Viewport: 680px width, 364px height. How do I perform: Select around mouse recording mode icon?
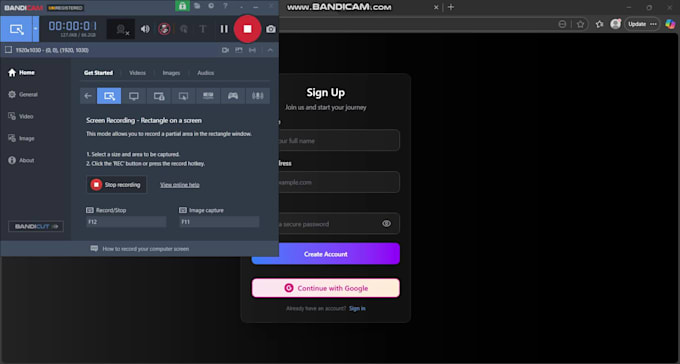(x=183, y=96)
